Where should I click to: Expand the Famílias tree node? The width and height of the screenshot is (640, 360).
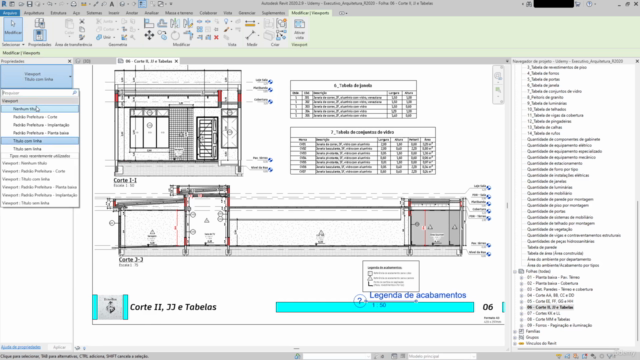(x=515, y=331)
